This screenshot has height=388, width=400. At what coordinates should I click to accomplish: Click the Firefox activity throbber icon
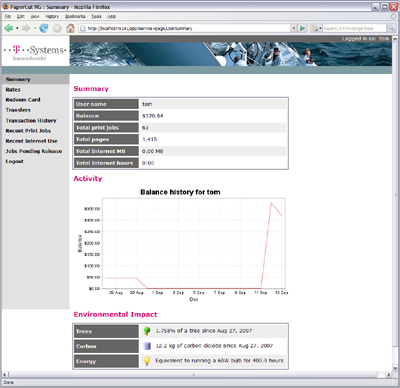pos(393,16)
